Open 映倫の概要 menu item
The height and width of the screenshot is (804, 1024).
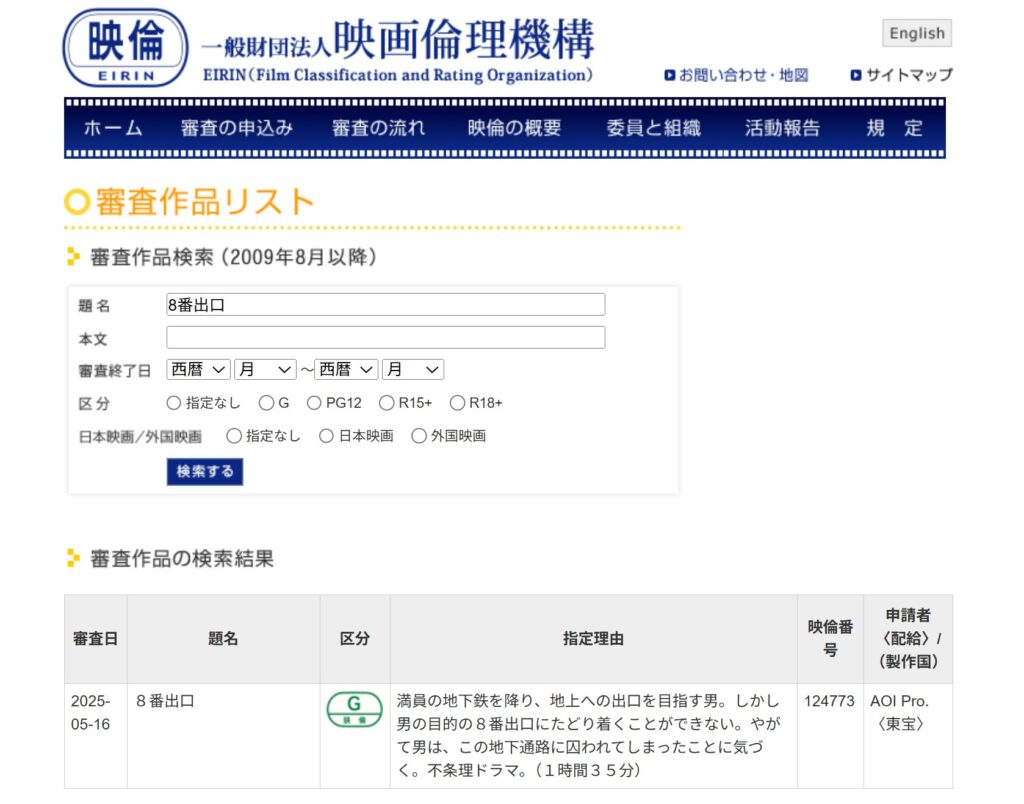(x=515, y=128)
